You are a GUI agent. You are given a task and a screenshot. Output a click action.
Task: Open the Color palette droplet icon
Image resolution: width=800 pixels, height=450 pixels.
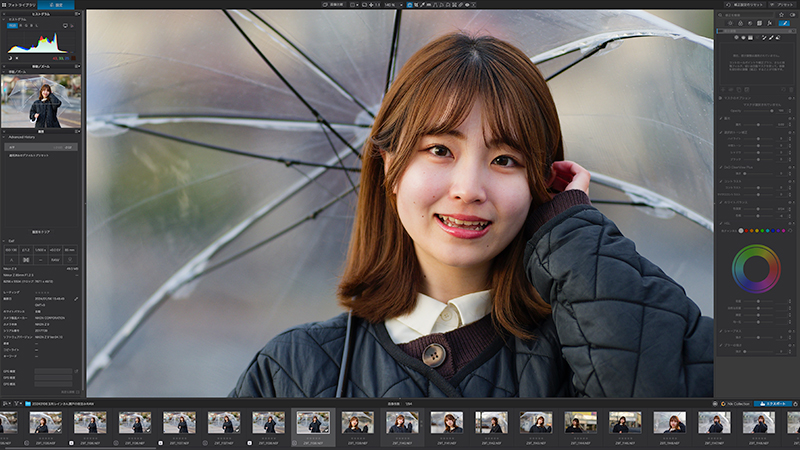tap(740, 23)
